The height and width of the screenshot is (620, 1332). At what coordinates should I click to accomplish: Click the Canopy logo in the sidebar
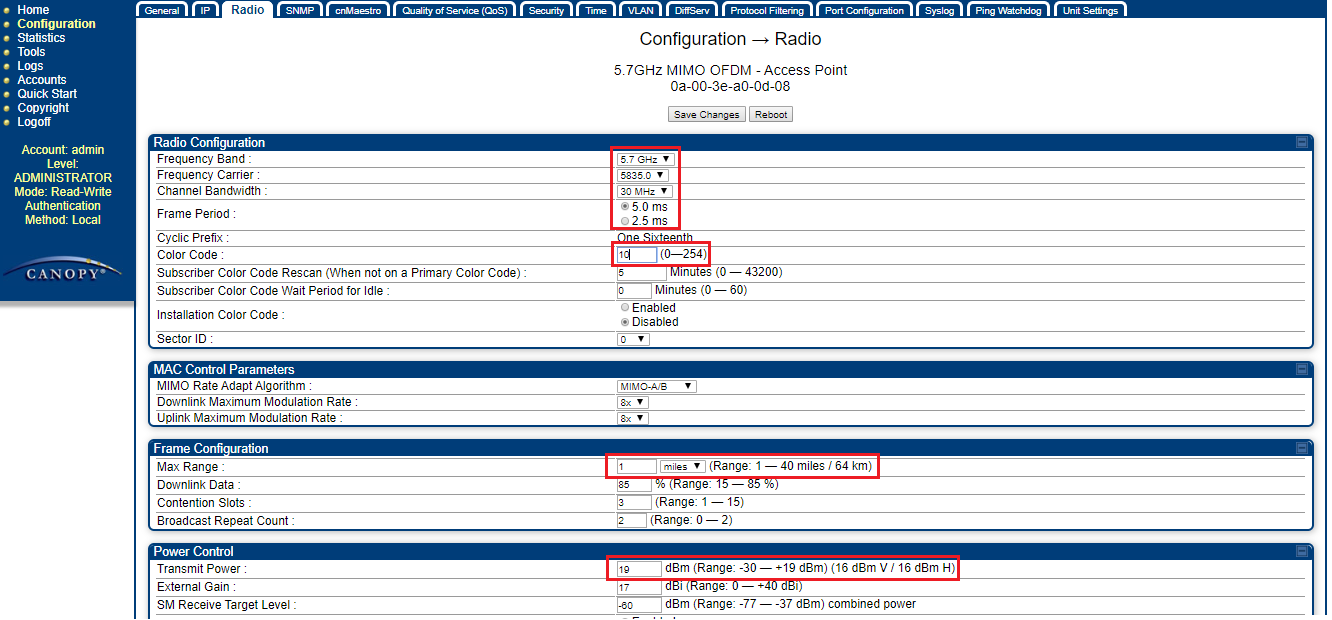pyautogui.click(x=66, y=273)
